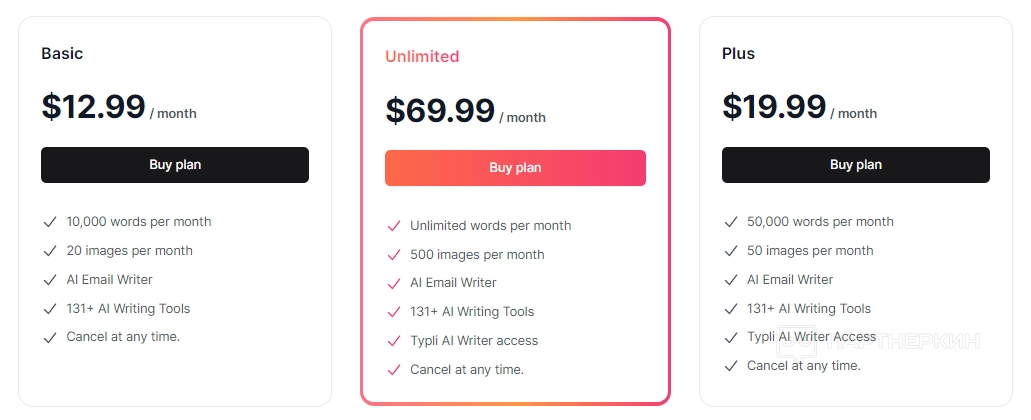The image size is (1031, 420).
Task: Click AI Email Writer text in Plus plan
Action: (790, 280)
